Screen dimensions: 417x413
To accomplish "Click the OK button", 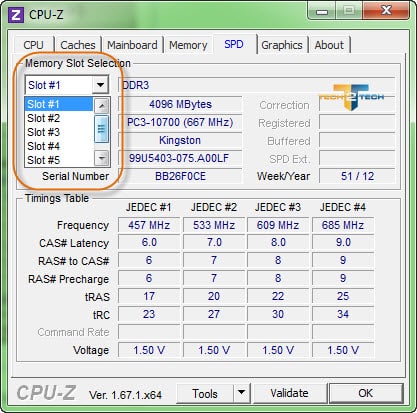I will tap(366, 393).
